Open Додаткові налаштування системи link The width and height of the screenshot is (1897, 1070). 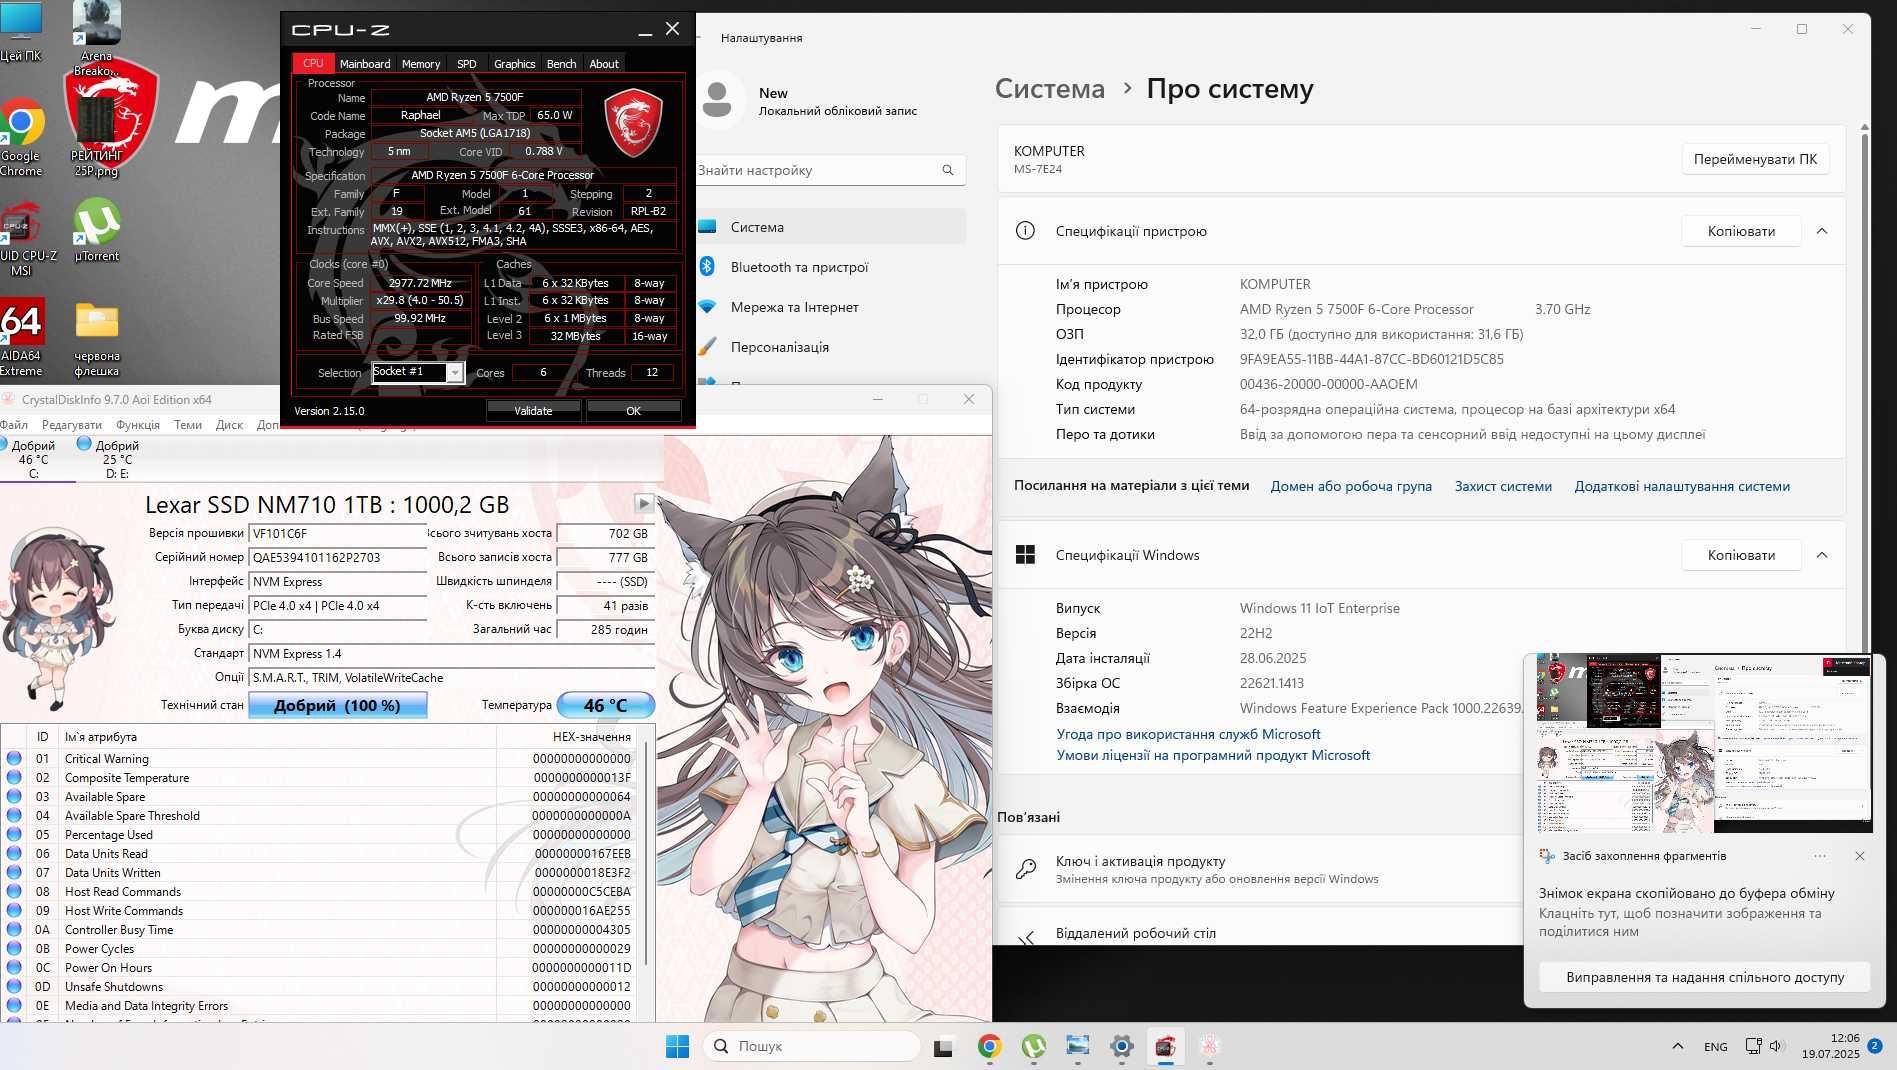1682,486
